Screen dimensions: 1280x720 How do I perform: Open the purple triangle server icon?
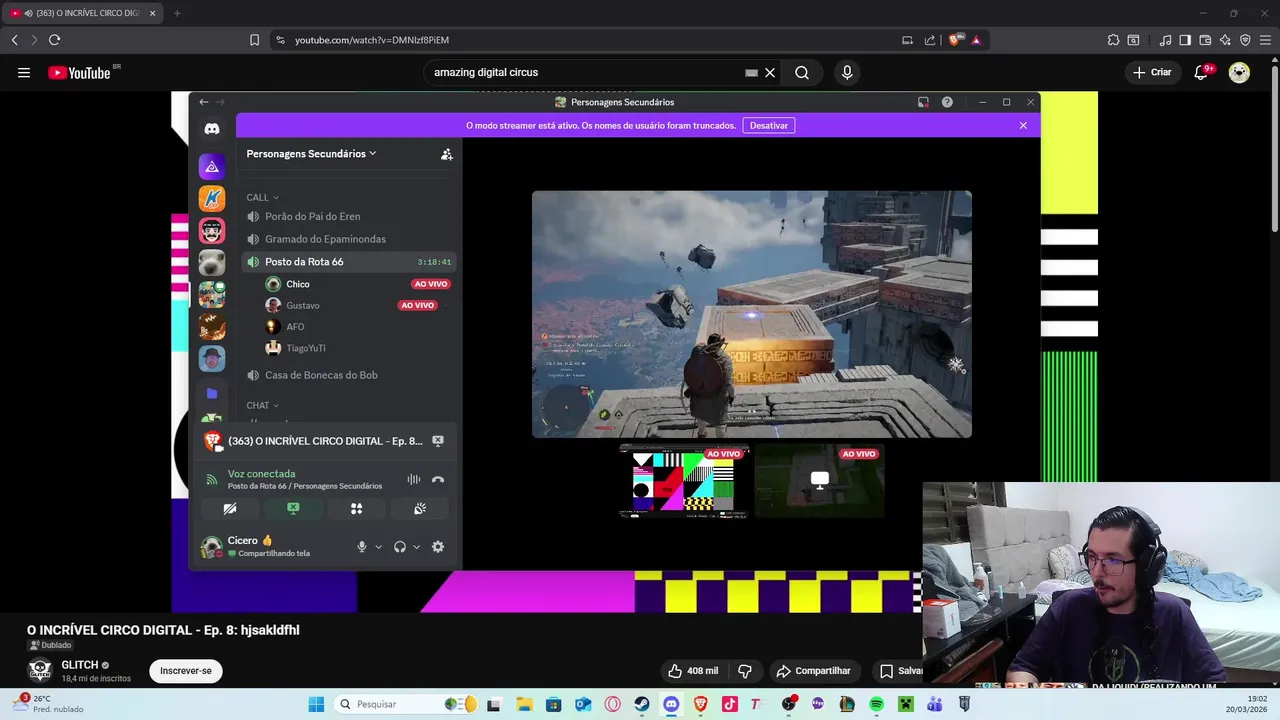(x=212, y=166)
